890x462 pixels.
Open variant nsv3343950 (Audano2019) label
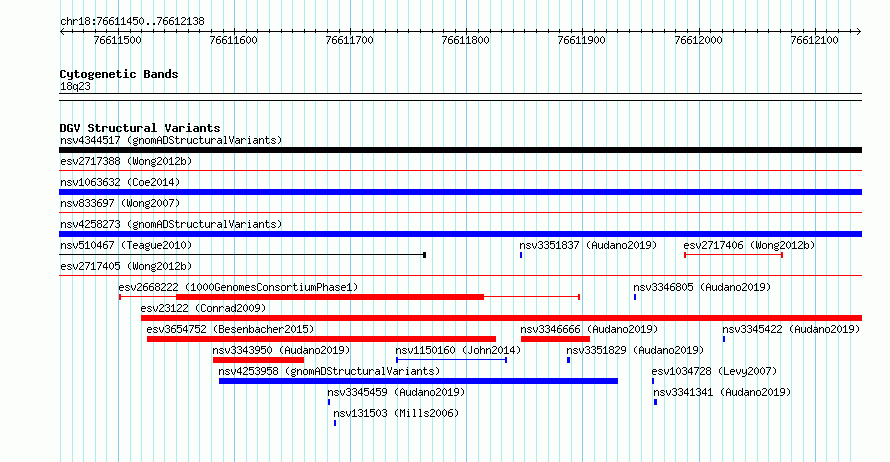[x=282, y=350]
